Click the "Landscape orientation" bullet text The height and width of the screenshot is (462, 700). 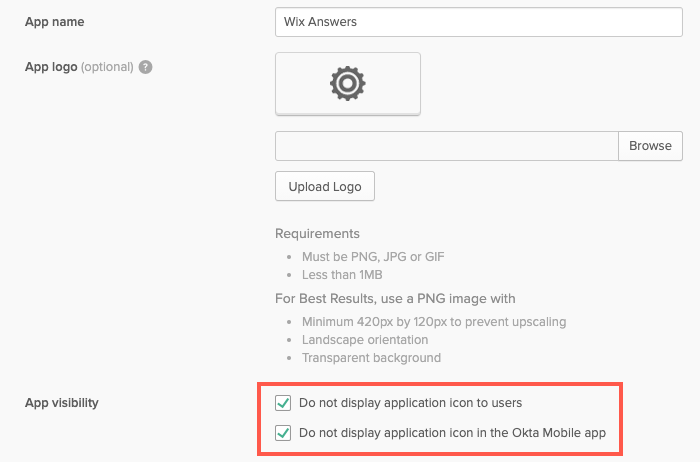pyautogui.click(x=365, y=340)
